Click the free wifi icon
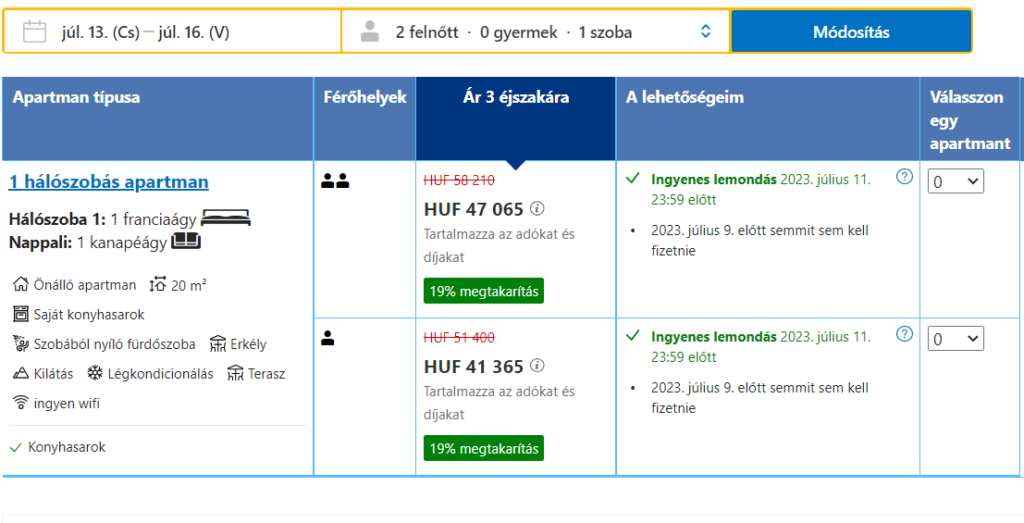The width and height of the screenshot is (1024, 523). click(x=21, y=403)
